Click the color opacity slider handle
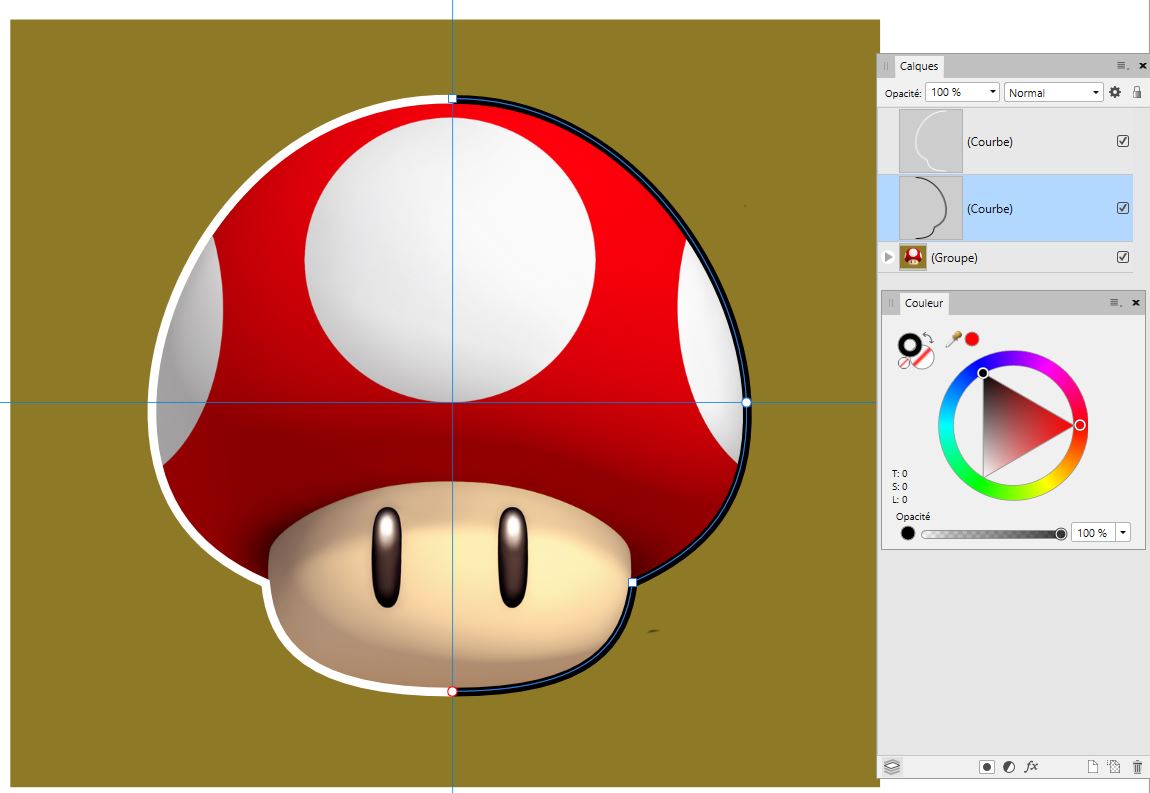Viewport: 1150px width, 793px height. [1061, 534]
